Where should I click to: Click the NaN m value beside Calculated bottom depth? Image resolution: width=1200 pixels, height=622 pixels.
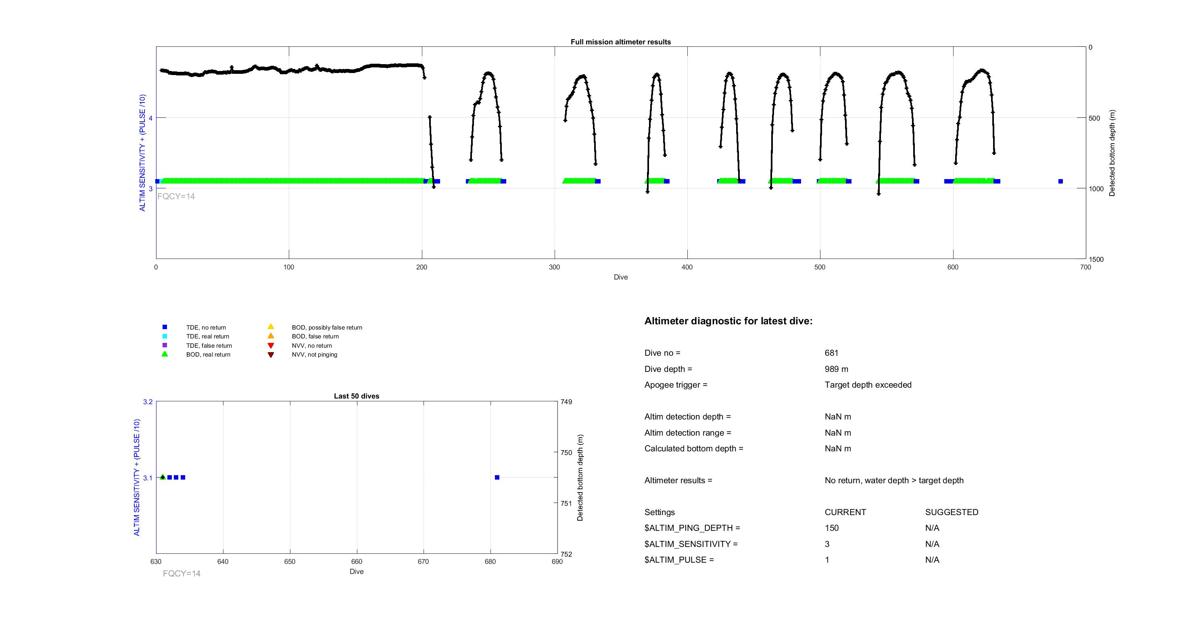[x=838, y=449]
